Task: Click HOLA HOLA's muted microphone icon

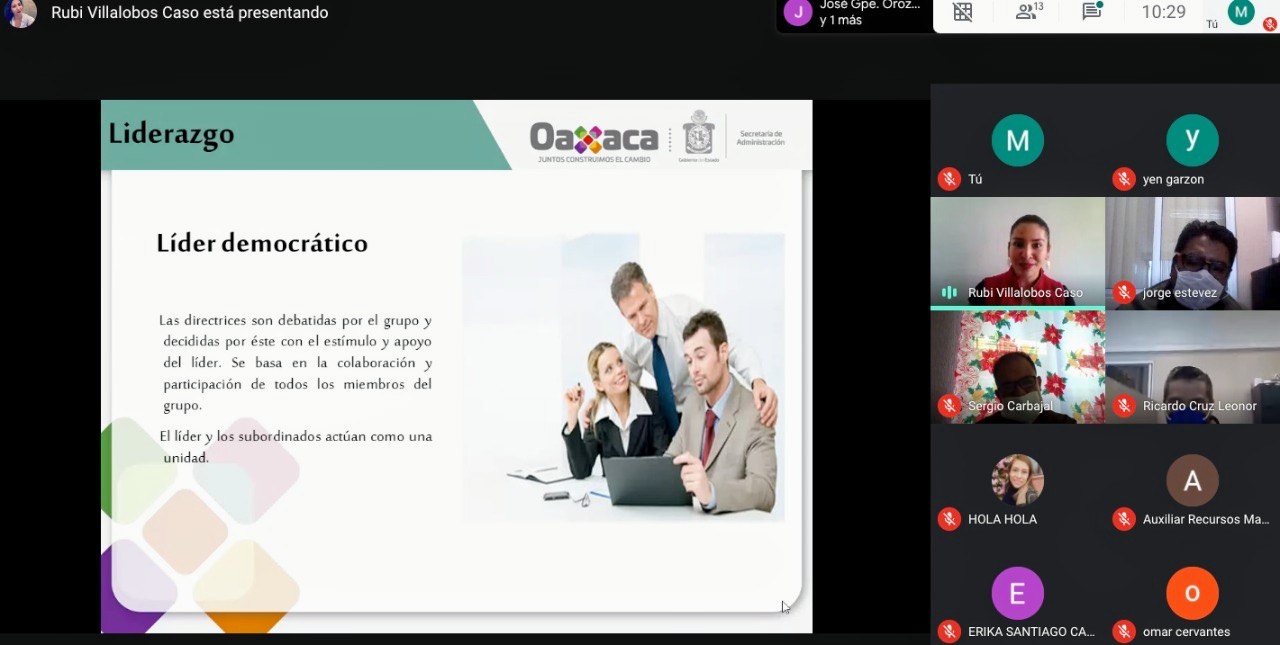Action: tap(949, 519)
